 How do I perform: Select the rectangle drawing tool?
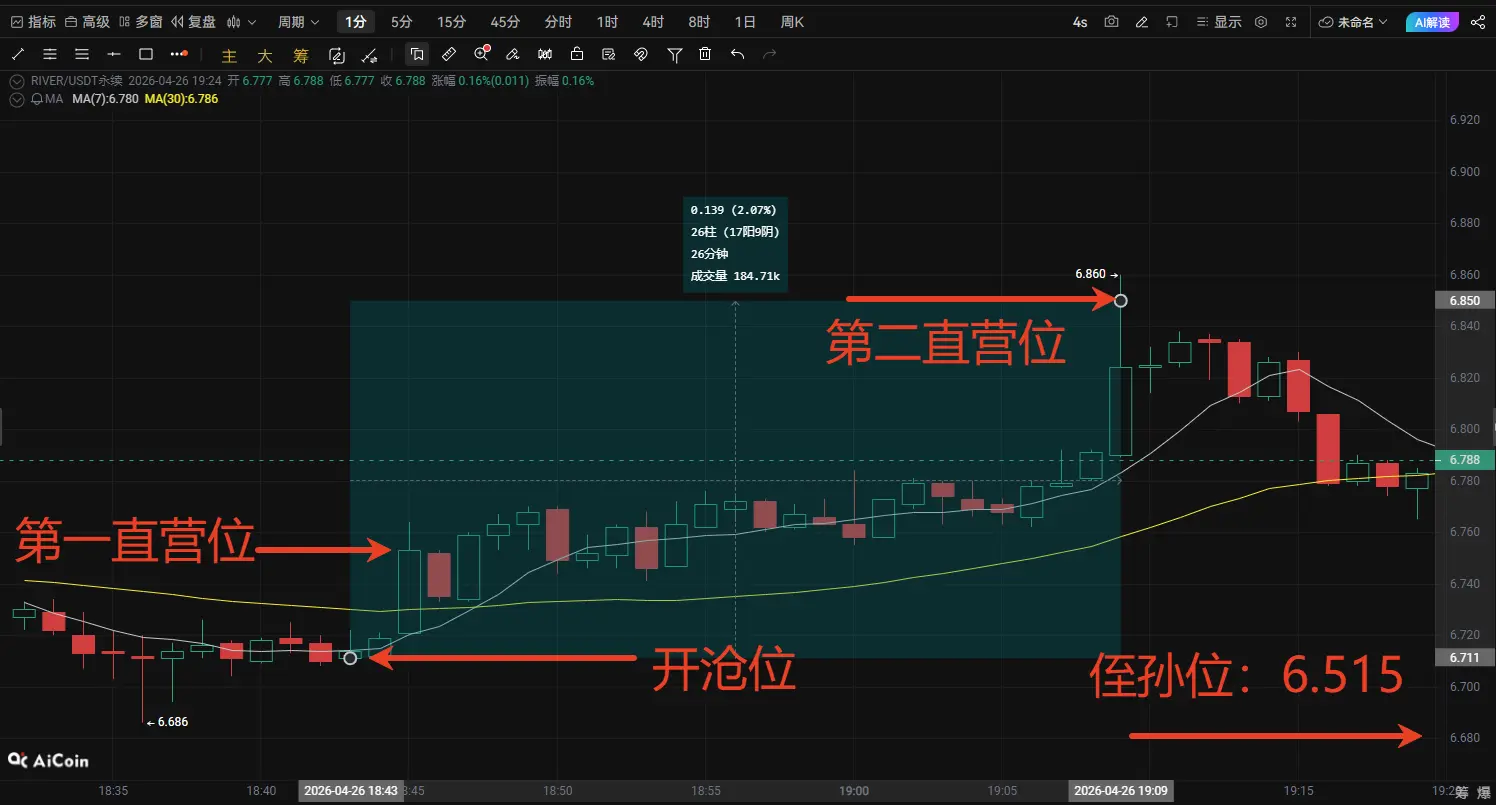click(146, 54)
